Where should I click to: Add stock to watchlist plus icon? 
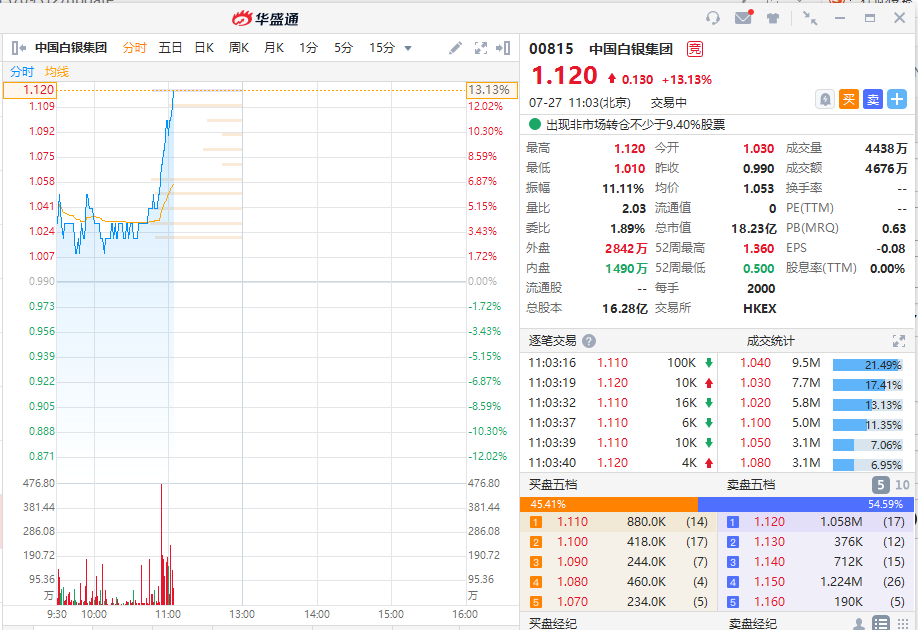(897, 100)
